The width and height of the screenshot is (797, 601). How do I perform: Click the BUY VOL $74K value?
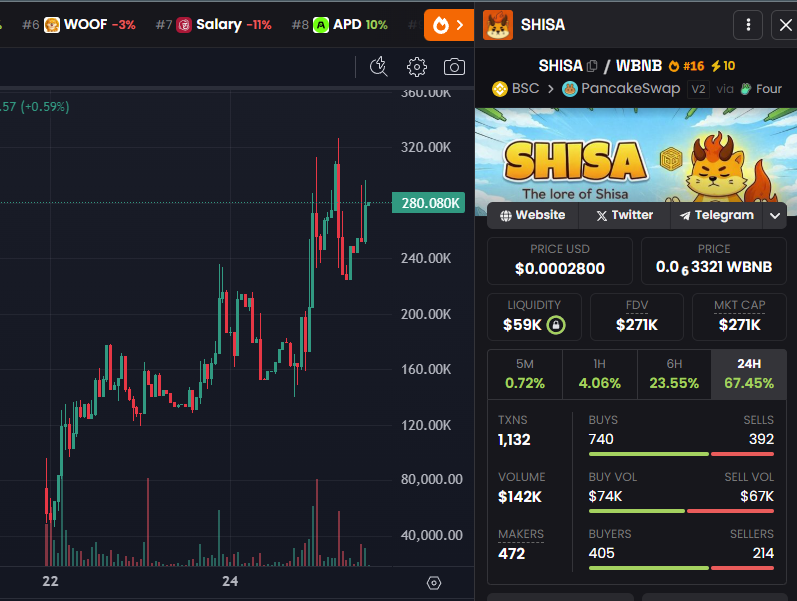(x=605, y=496)
